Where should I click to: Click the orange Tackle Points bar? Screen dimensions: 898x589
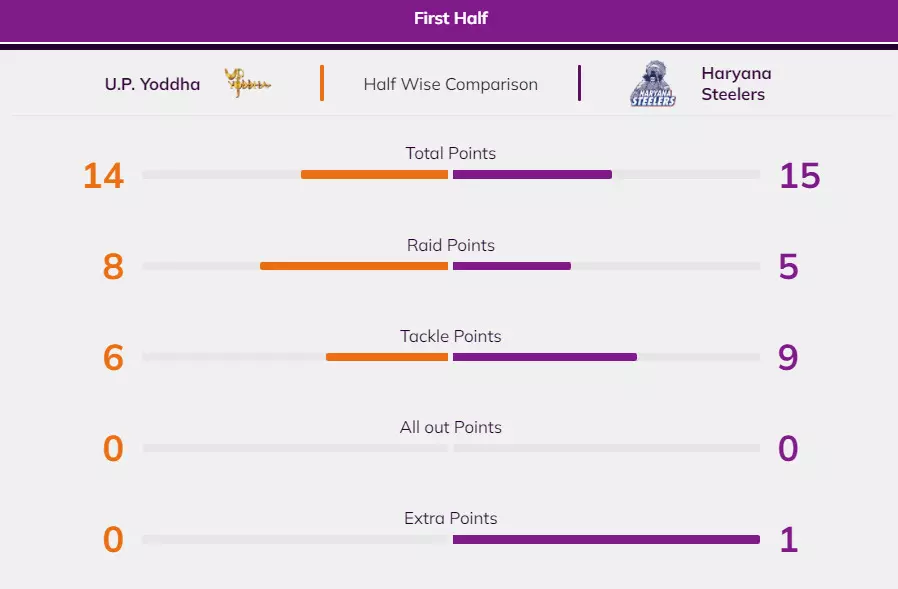click(x=387, y=357)
